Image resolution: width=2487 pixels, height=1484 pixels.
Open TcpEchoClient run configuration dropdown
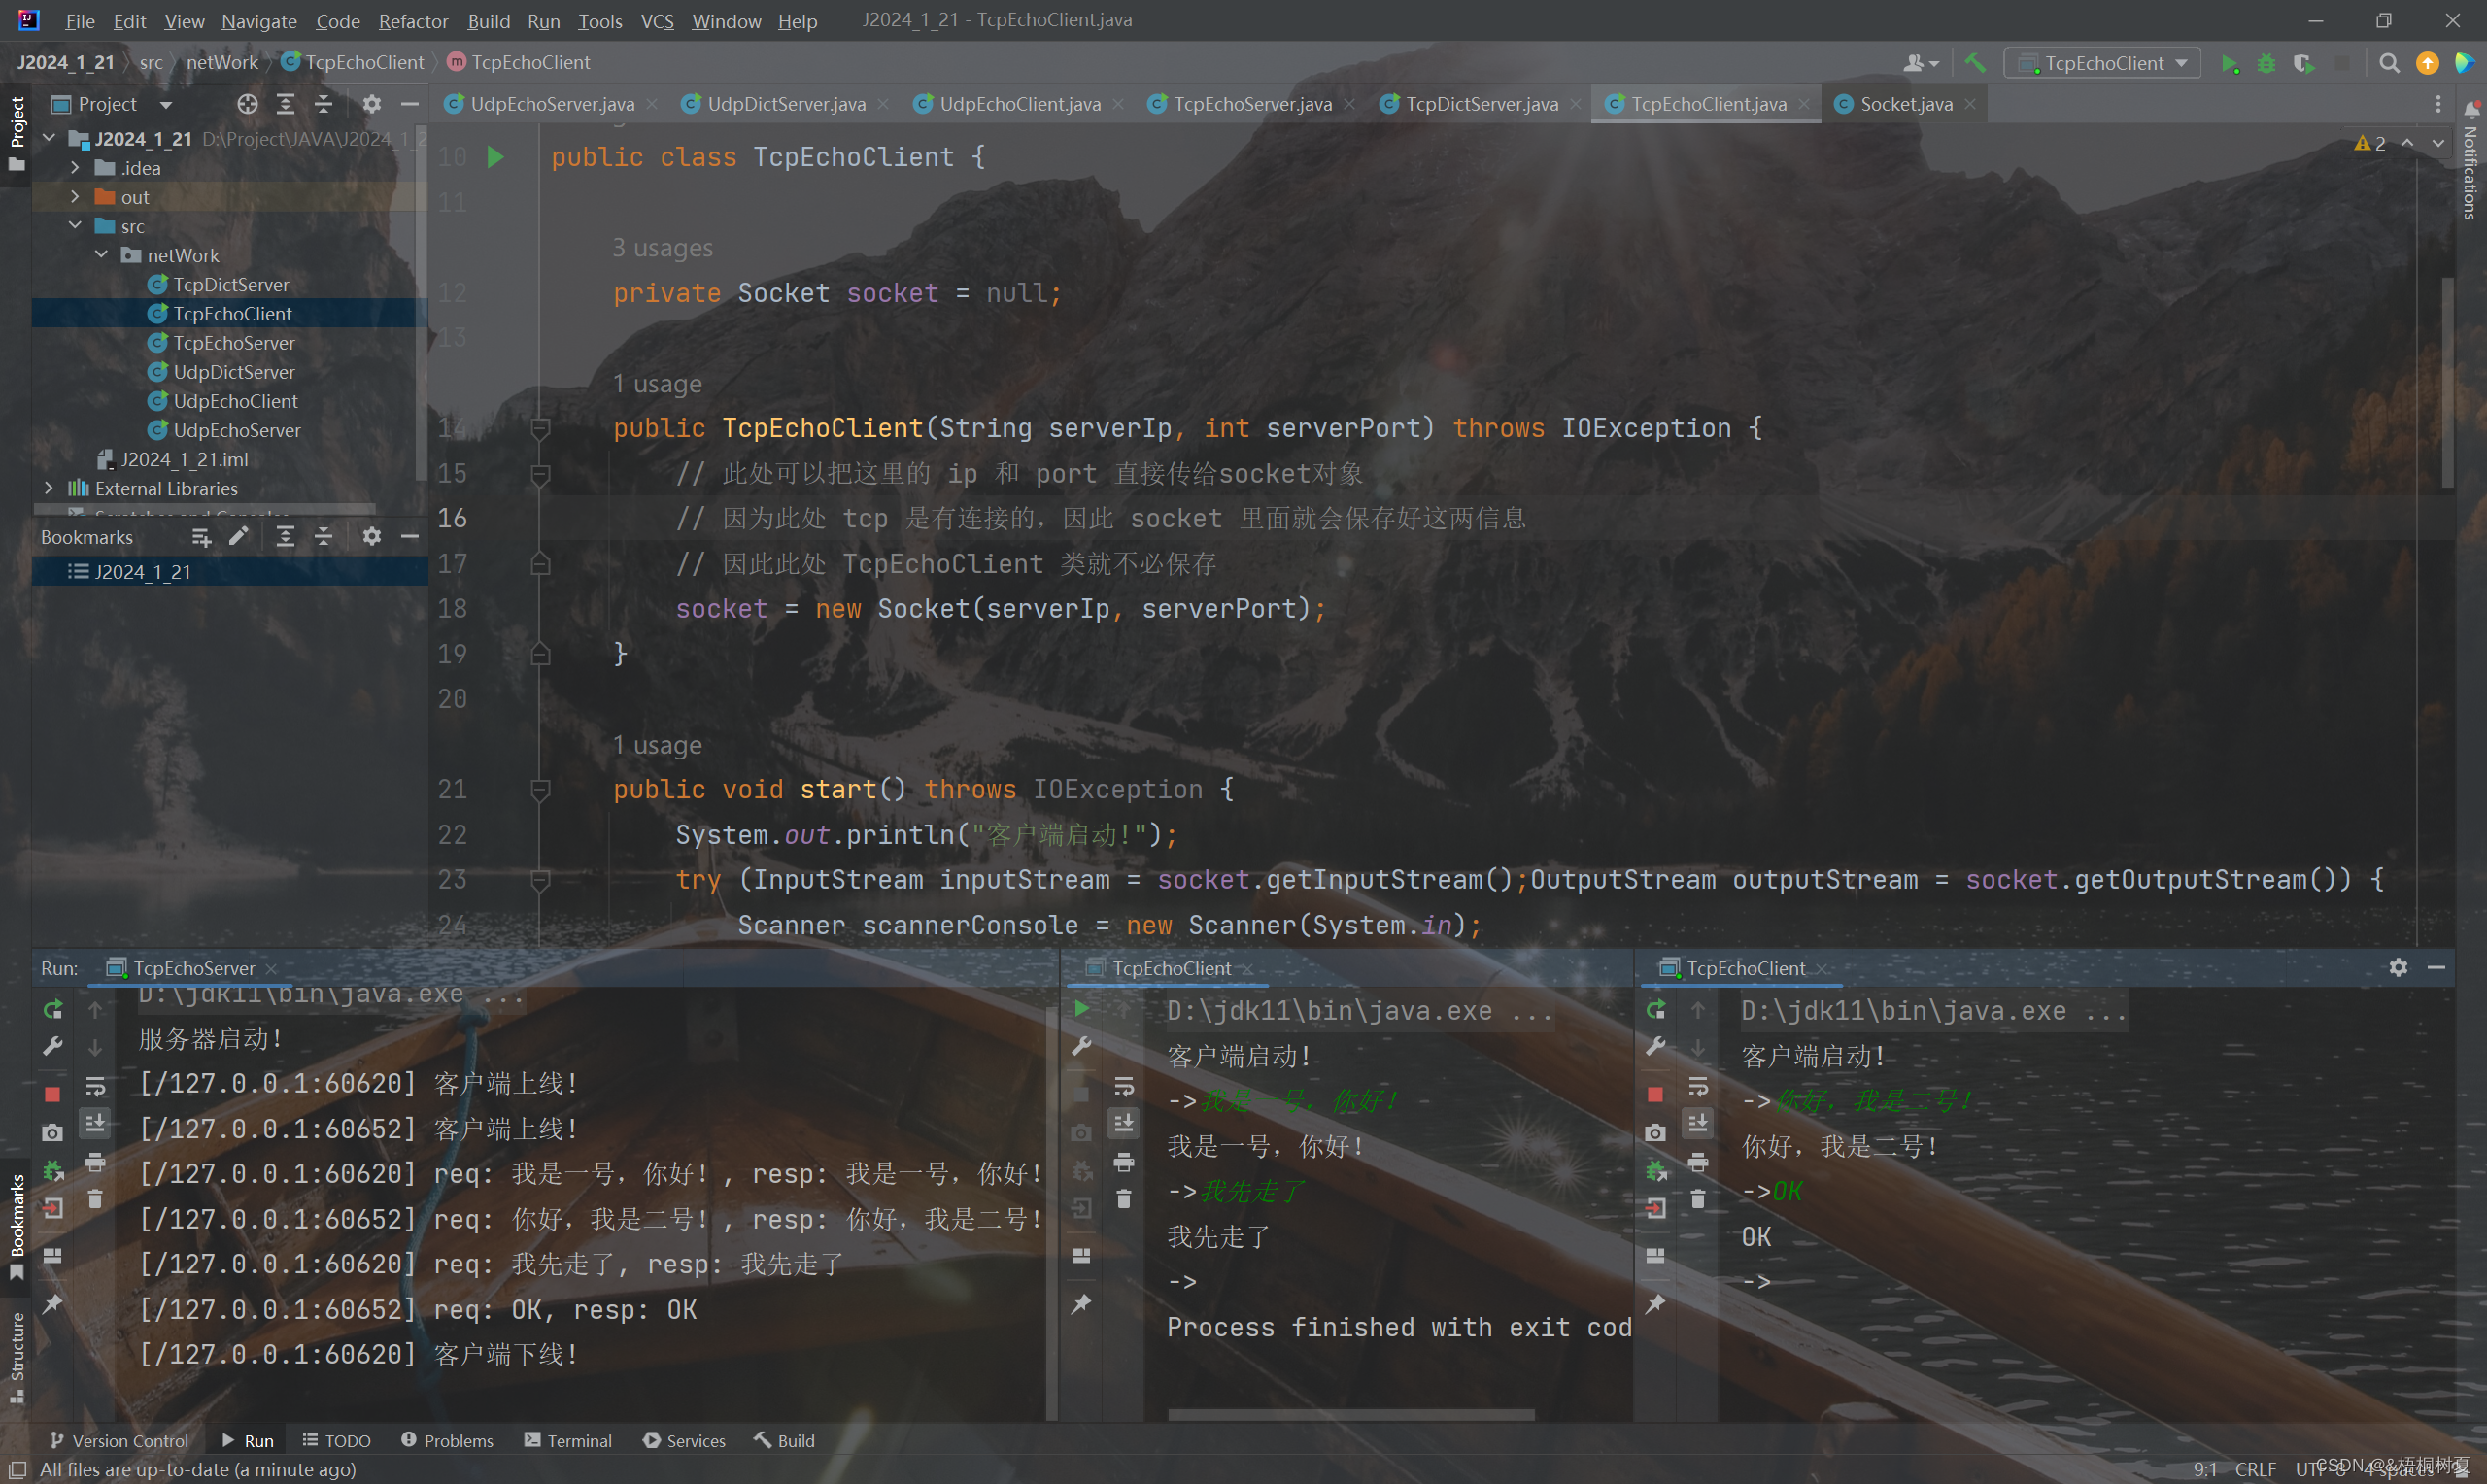tap(2103, 63)
